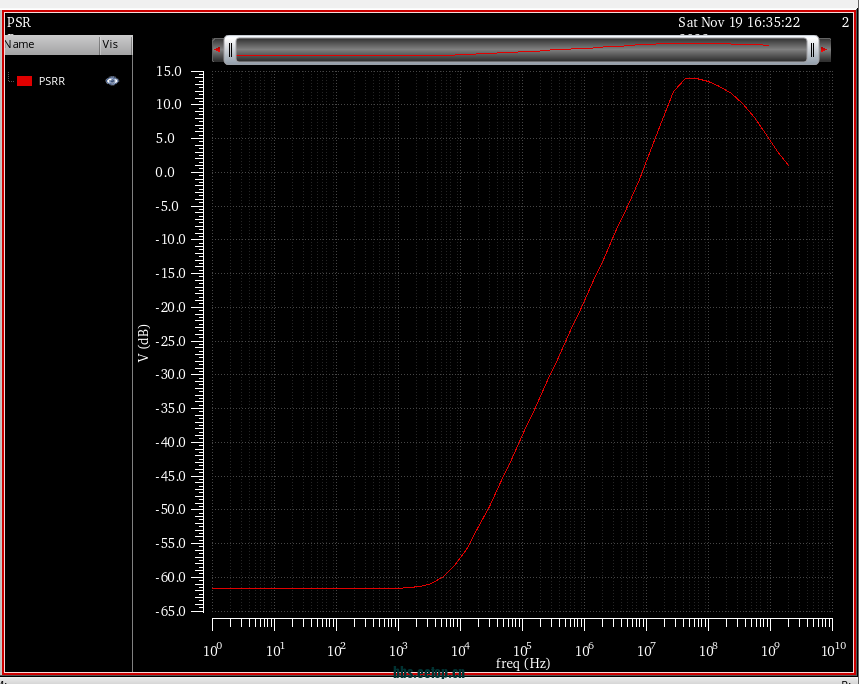Screen dimensions: 859x684
Task: Click the 15.0 y-axis tick label
Action: (169, 71)
